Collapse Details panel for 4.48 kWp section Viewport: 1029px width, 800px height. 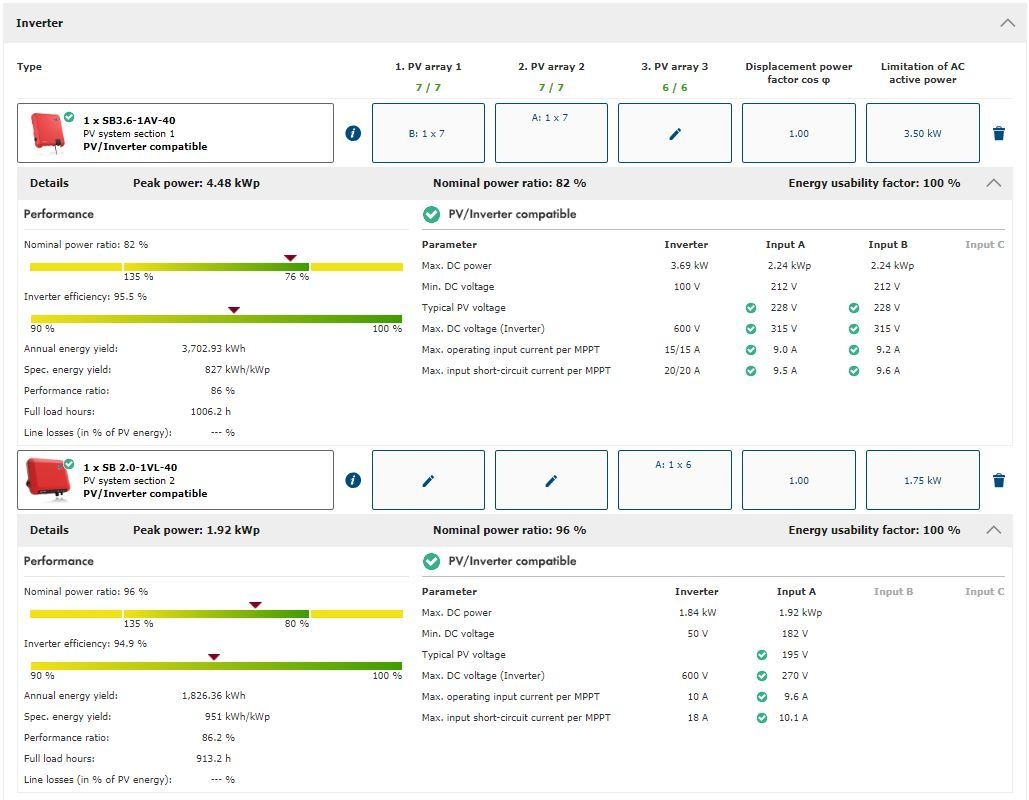coord(993,183)
